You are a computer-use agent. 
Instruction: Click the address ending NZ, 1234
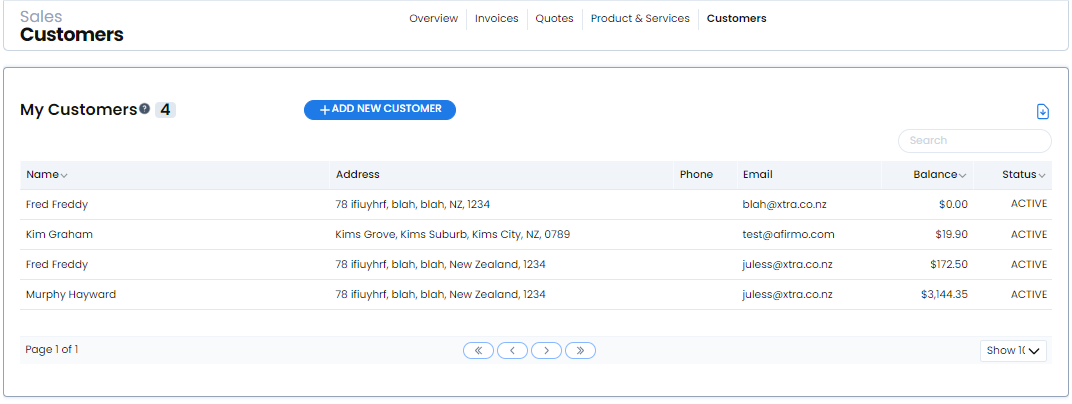[x=412, y=204]
